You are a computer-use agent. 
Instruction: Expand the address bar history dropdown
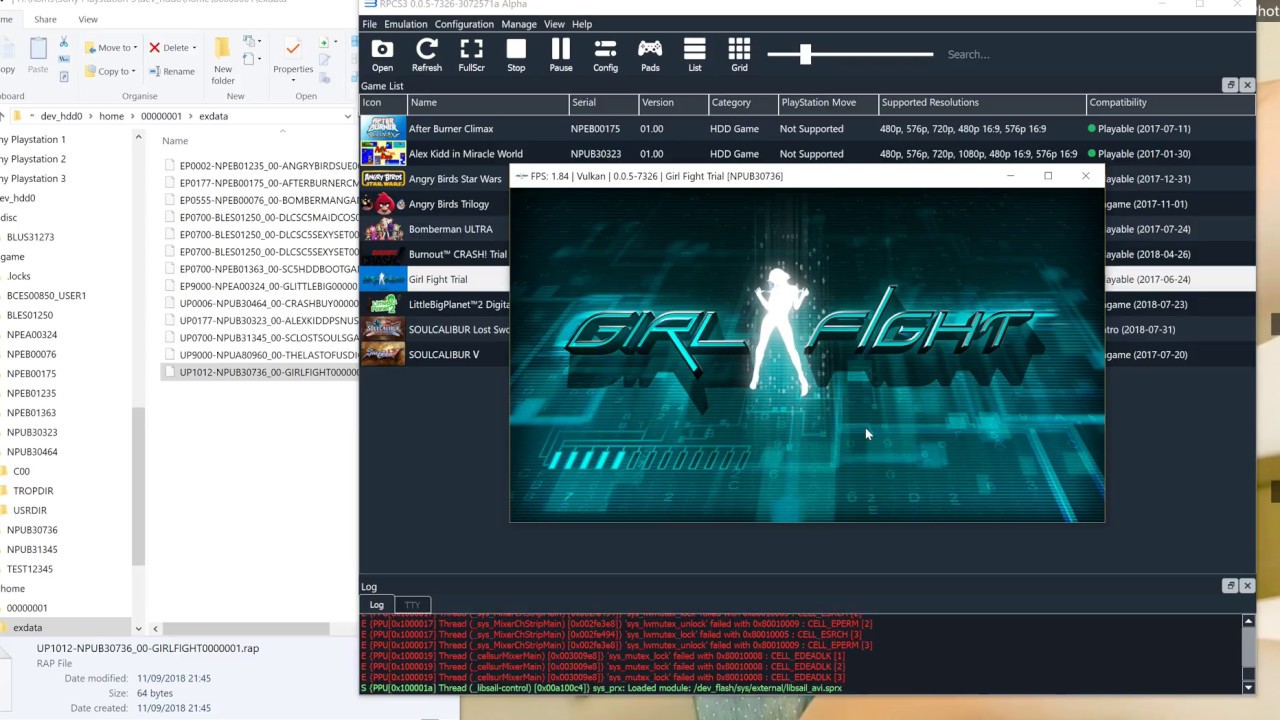tap(347, 116)
